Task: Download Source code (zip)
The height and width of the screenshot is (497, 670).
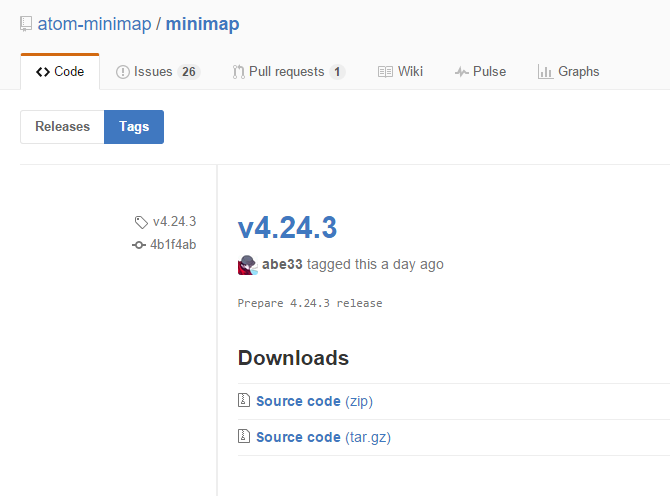Action: coord(314,401)
